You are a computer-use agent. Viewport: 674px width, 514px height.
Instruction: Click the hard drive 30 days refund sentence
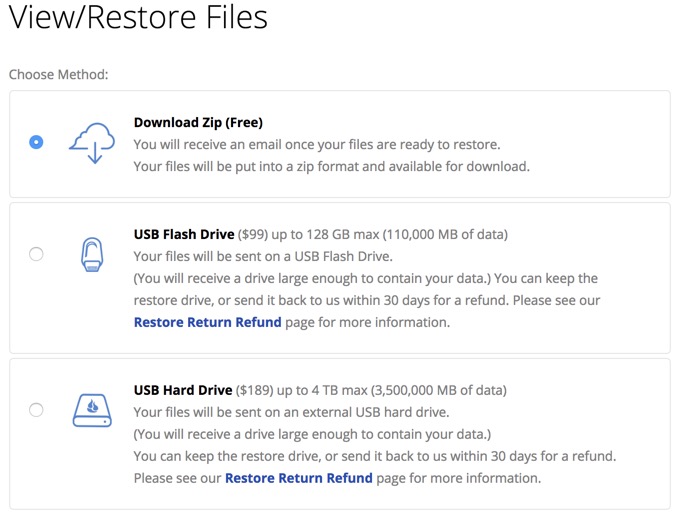pyautogui.click(x=375, y=456)
